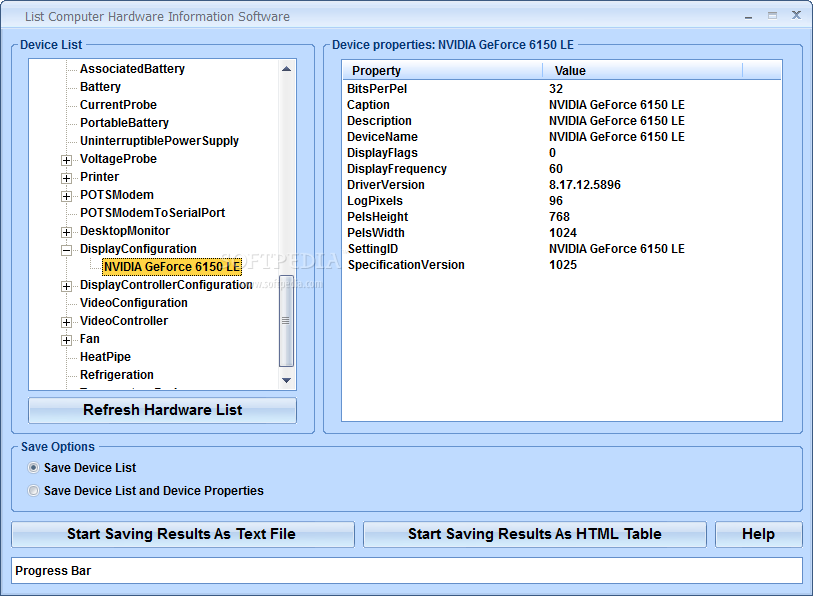813x596 pixels.
Task: Collapse the DisplayConfiguration tree node
Action: click(66, 250)
